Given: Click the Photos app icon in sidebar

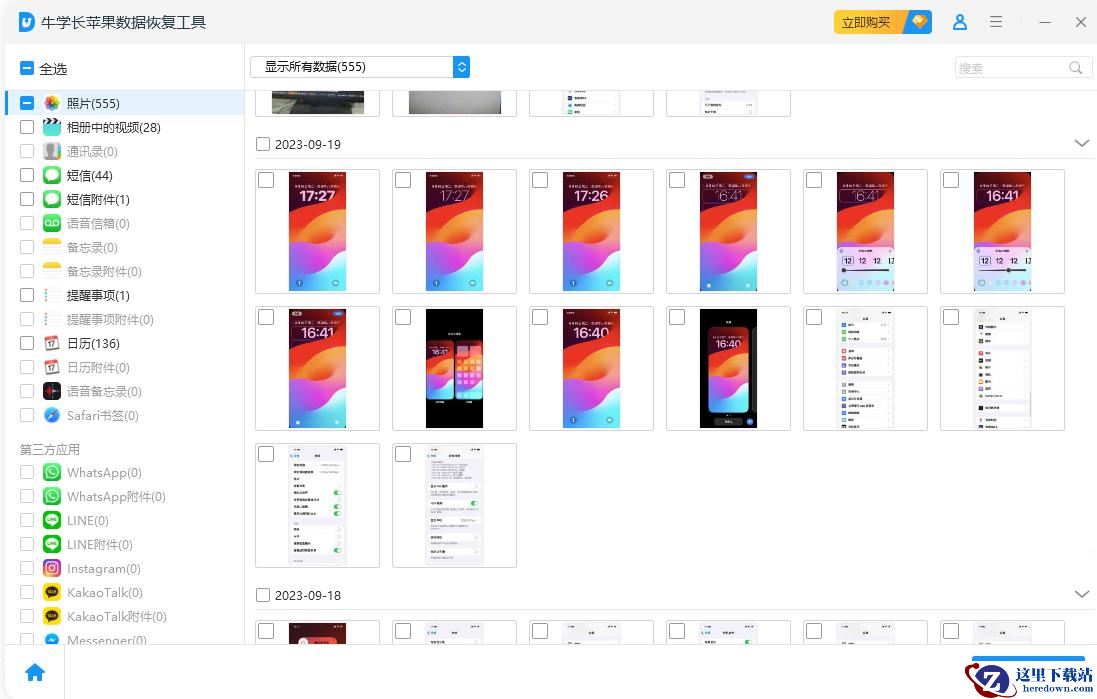Looking at the screenshot, I should [52, 104].
